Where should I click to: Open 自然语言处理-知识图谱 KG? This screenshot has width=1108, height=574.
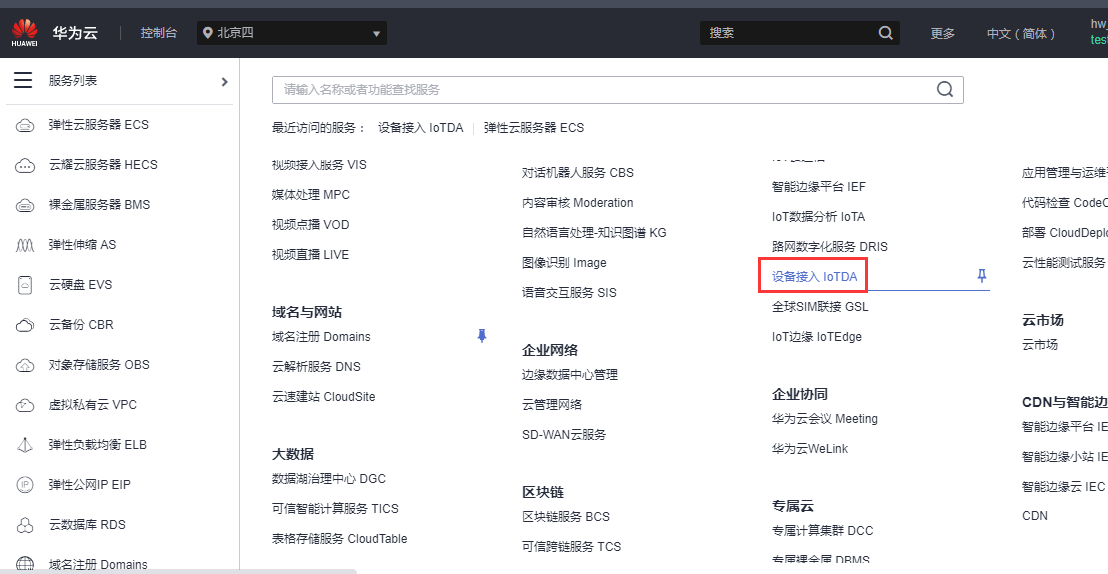[594, 233]
